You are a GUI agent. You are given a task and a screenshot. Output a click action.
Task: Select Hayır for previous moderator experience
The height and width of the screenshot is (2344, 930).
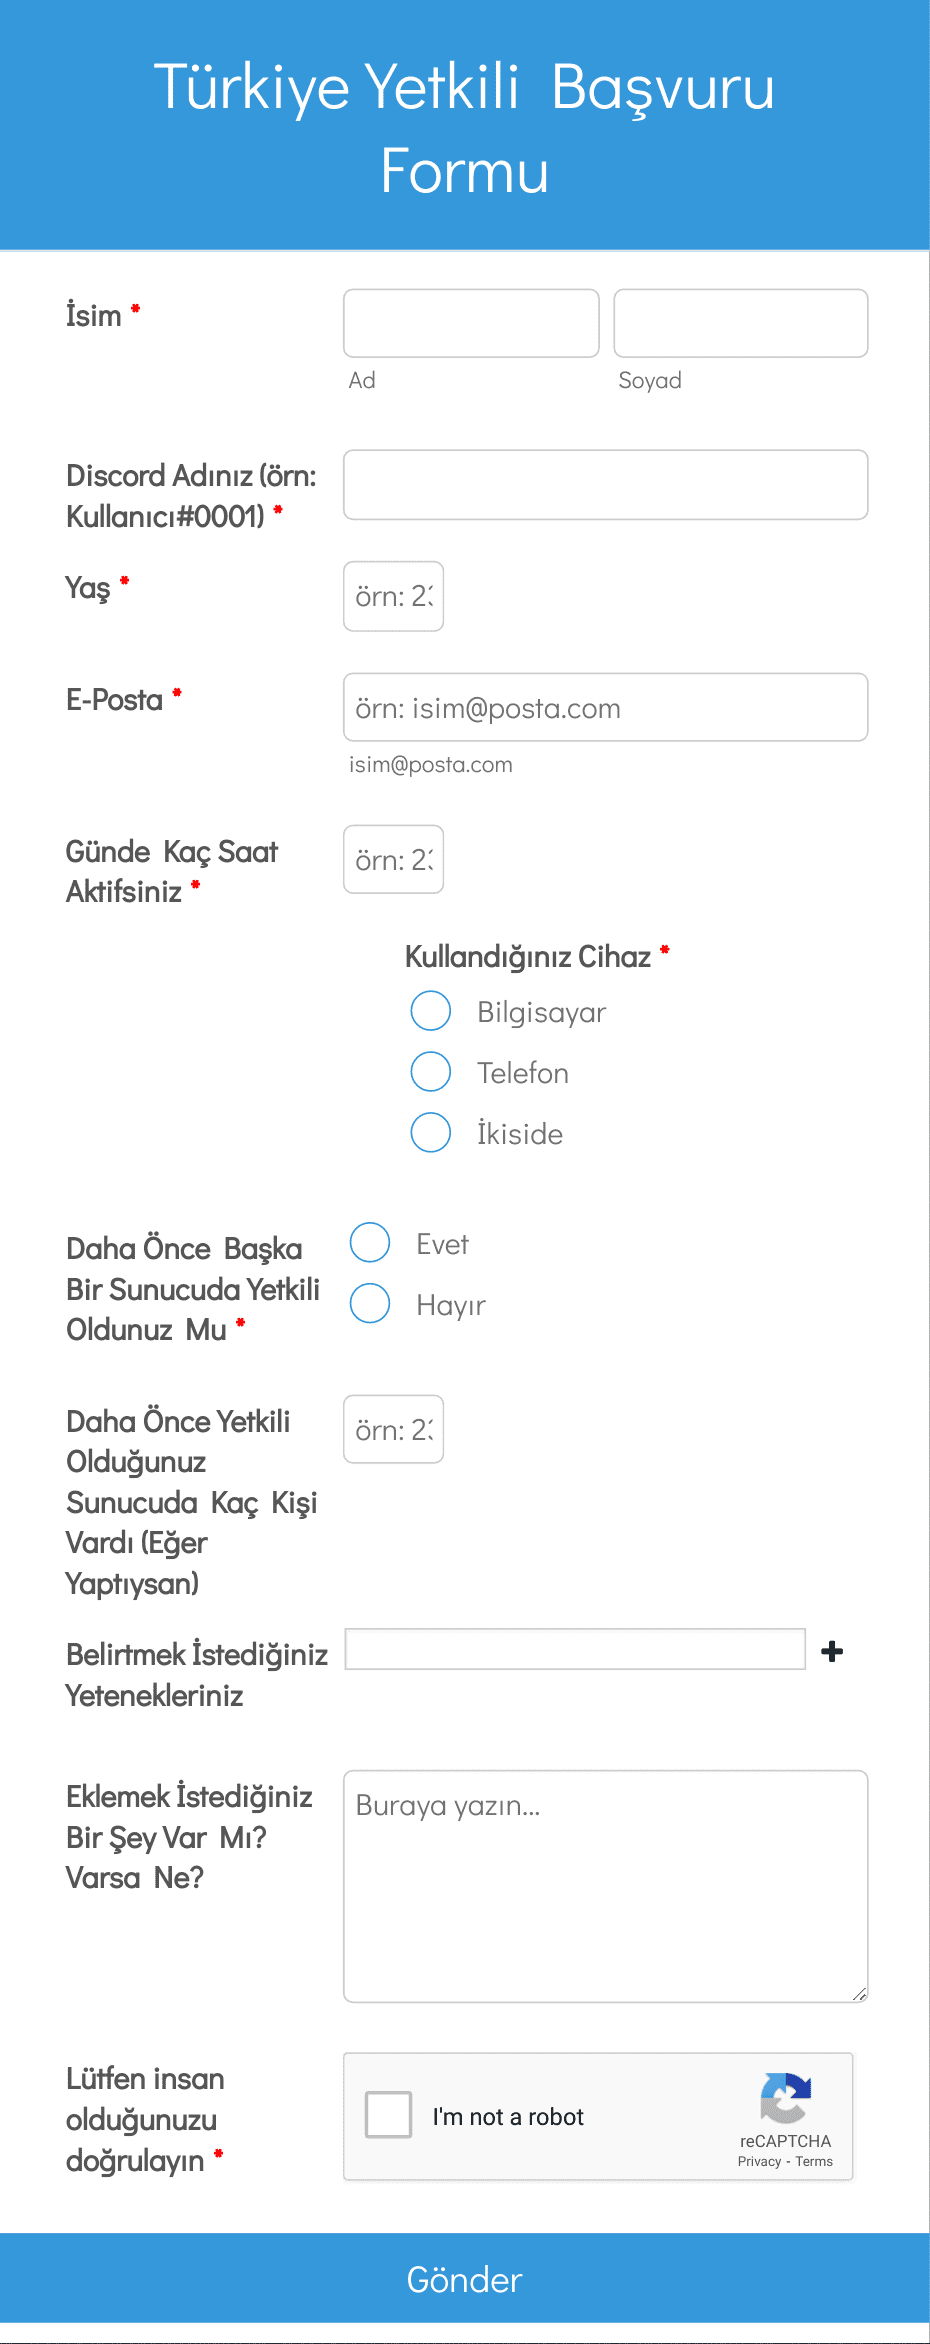pos(369,1303)
